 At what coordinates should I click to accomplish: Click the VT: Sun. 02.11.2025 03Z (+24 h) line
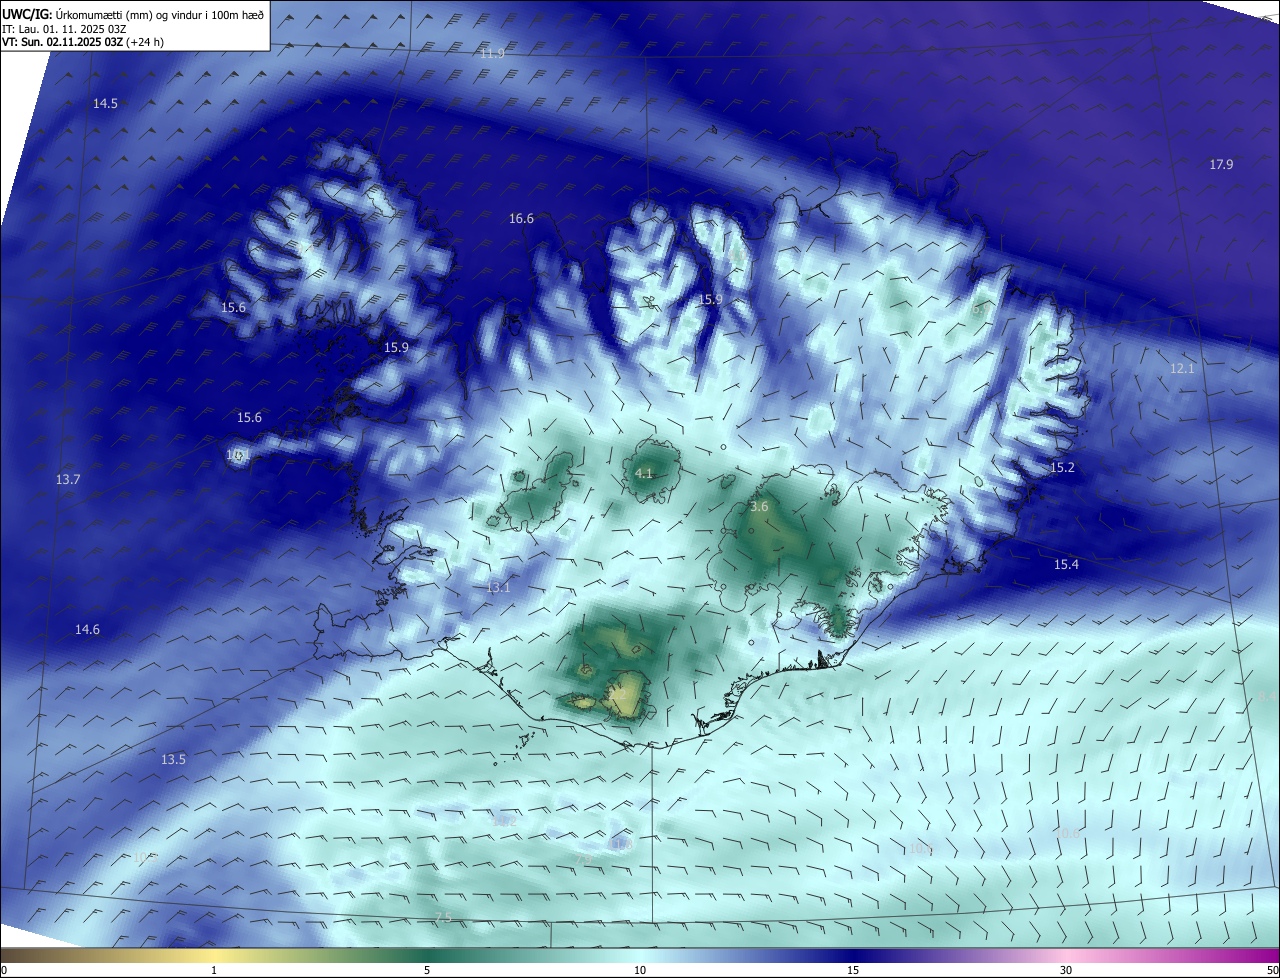[x=82, y=42]
